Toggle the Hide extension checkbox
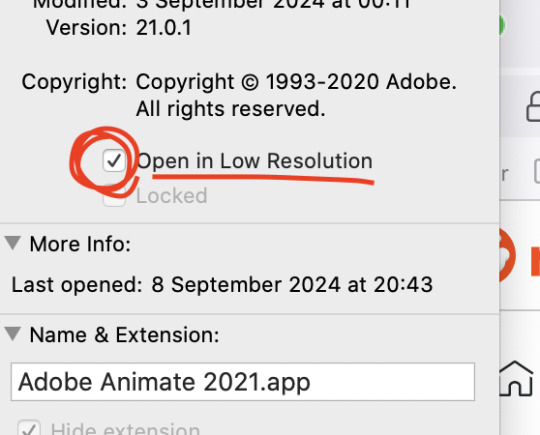 pos(29,428)
